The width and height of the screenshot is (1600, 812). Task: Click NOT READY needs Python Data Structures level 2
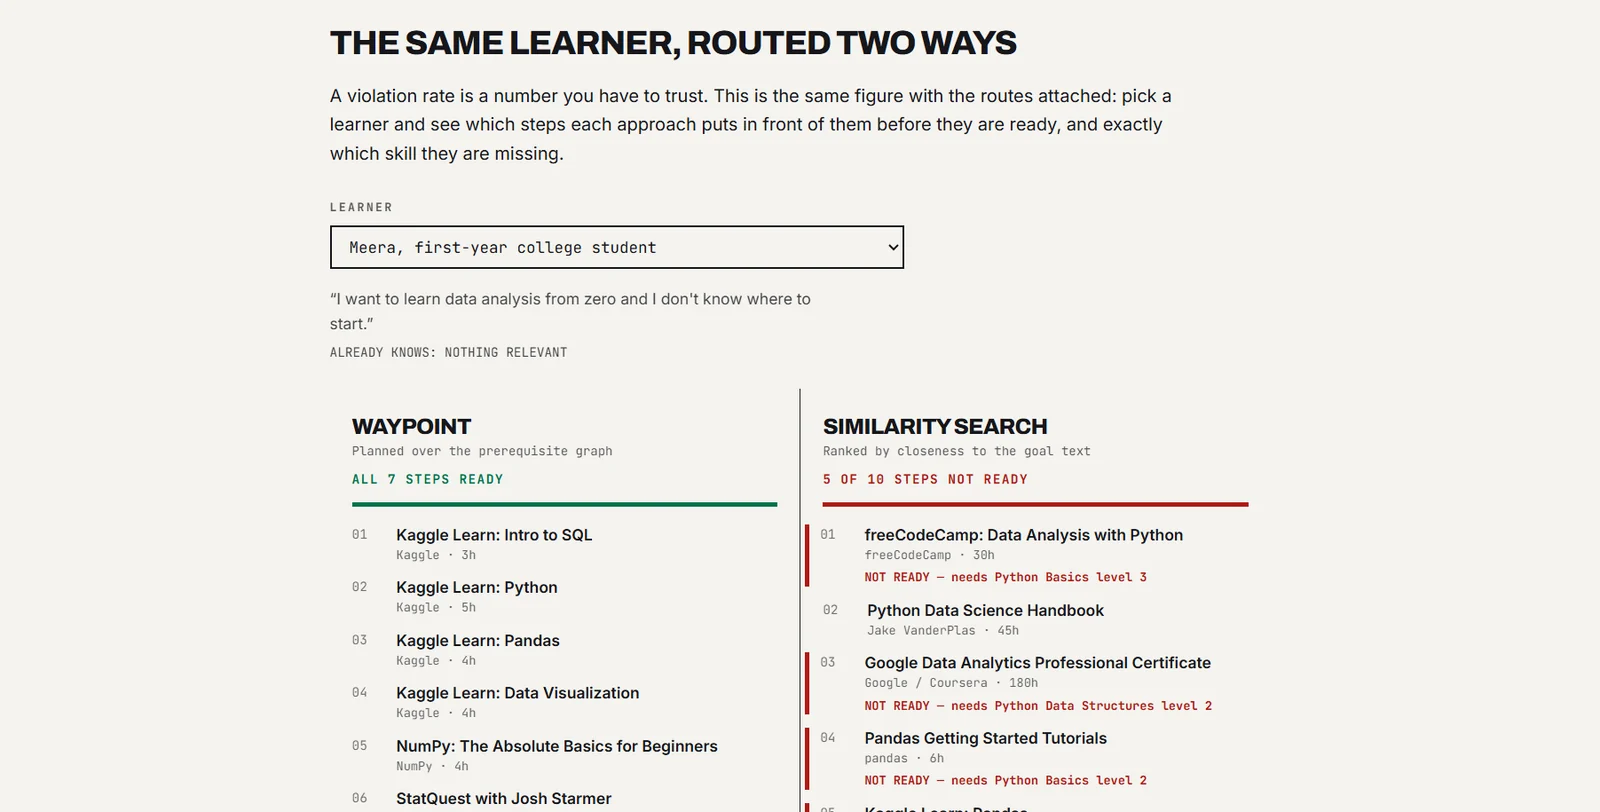pyautogui.click(x=1038, y=706)
